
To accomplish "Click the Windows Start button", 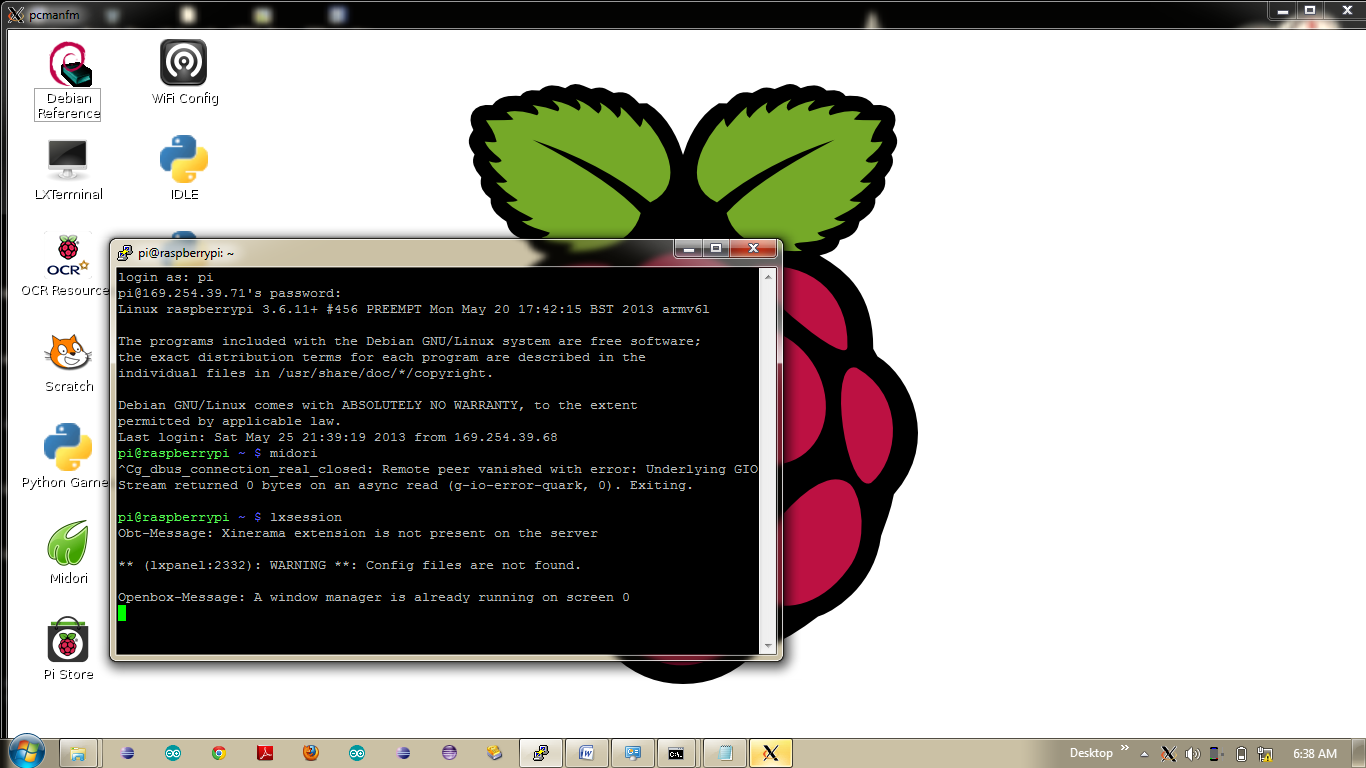I will 27,752.
